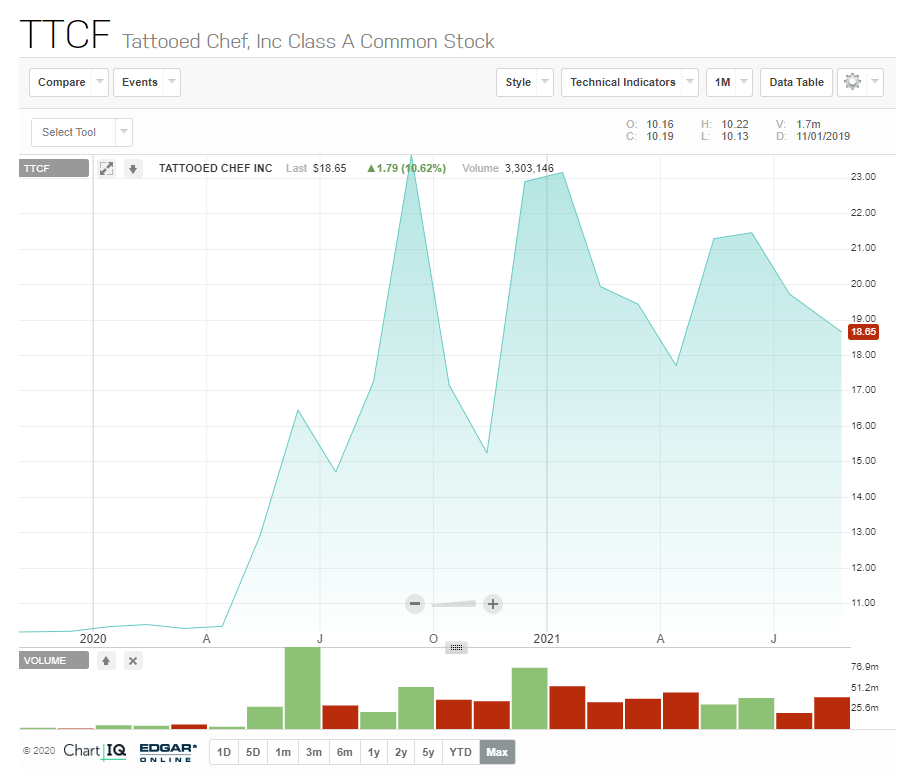The width and height of the screenshot is (917, 782).
Task: Open the Data Table view
Action: pyautogui.click(x=796, y=82)
